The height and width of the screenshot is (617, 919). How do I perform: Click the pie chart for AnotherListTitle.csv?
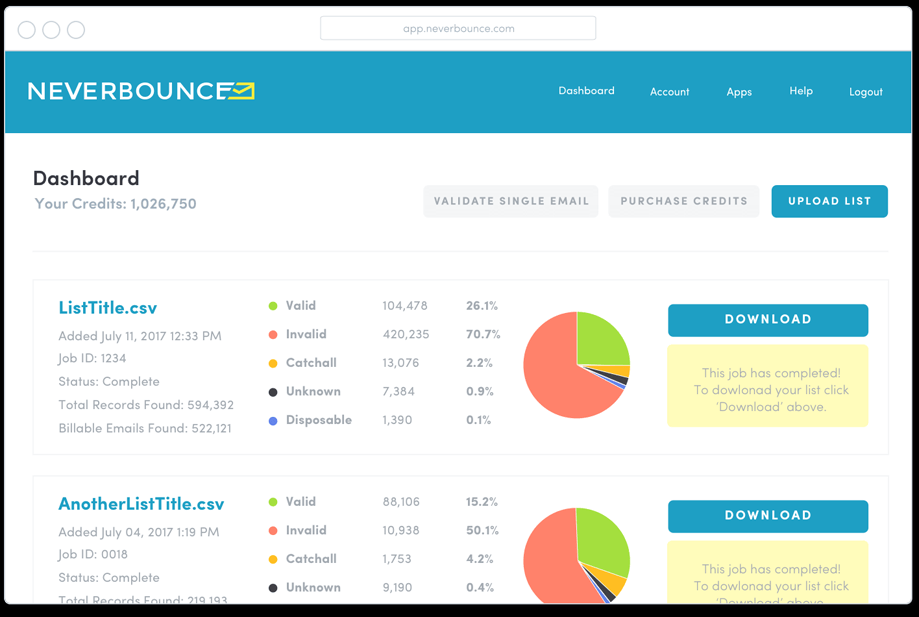(577, 555)
